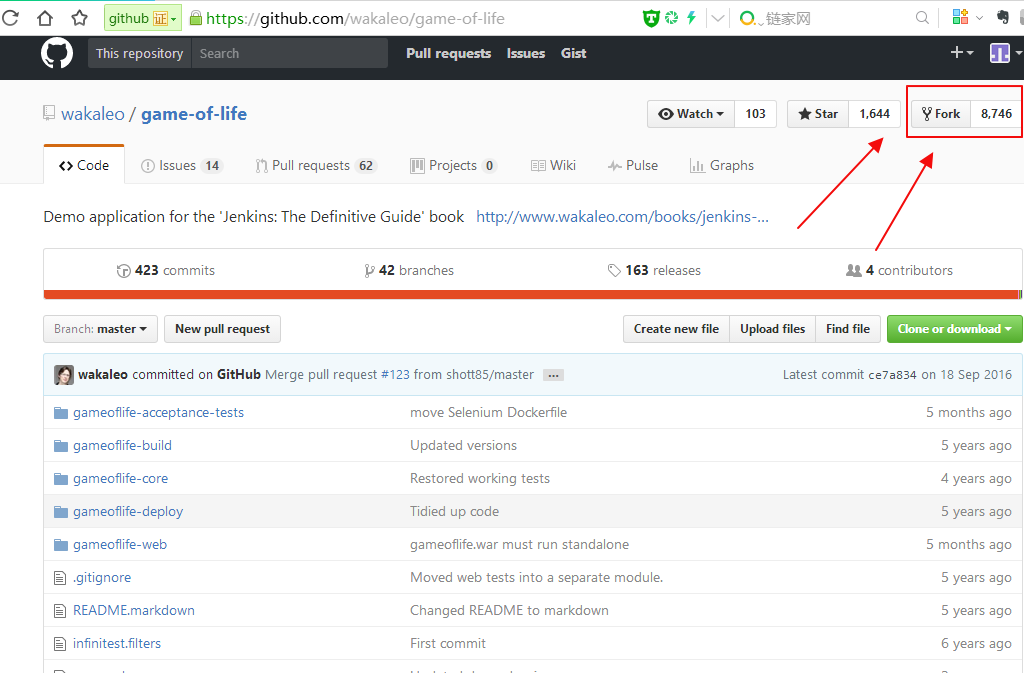Open the Watch dropdown button
Viewport: 1024px width, 673px height.
(x=691, y=114)
